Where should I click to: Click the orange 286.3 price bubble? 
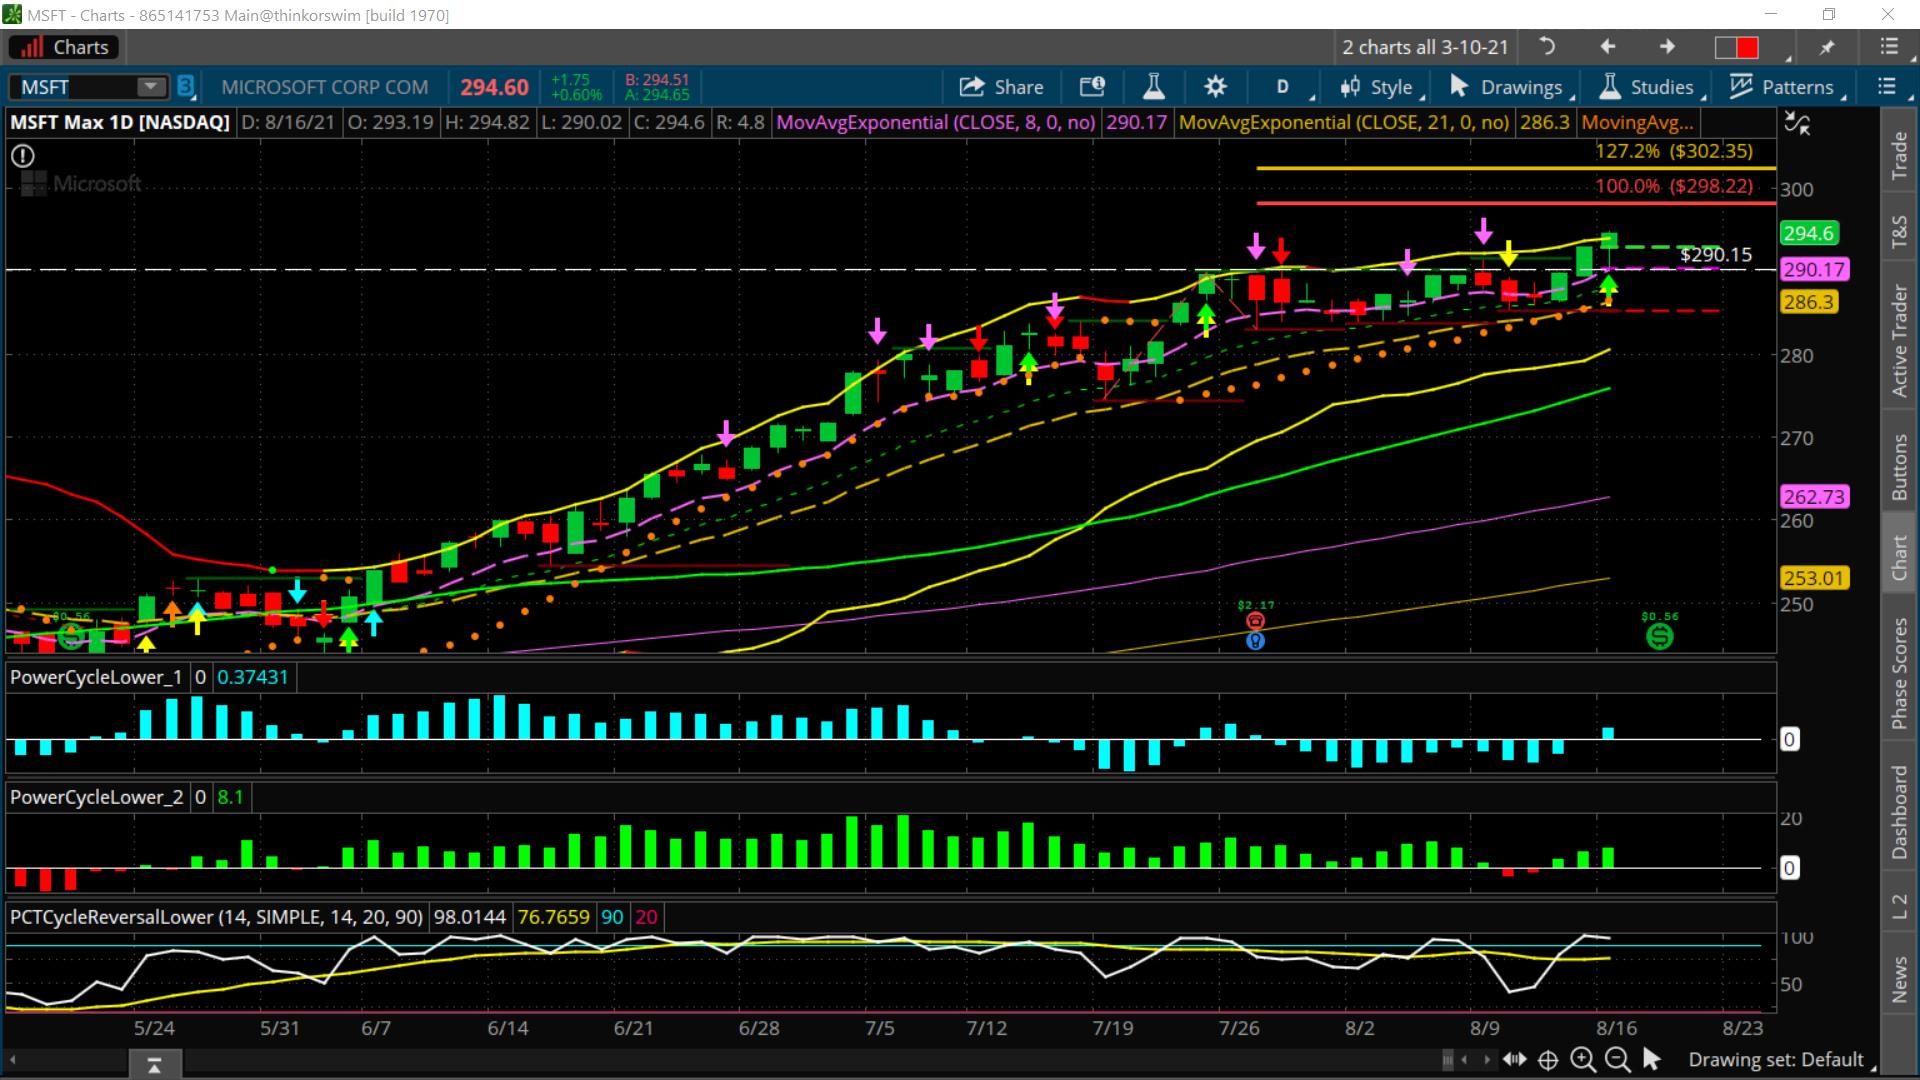1808,302
